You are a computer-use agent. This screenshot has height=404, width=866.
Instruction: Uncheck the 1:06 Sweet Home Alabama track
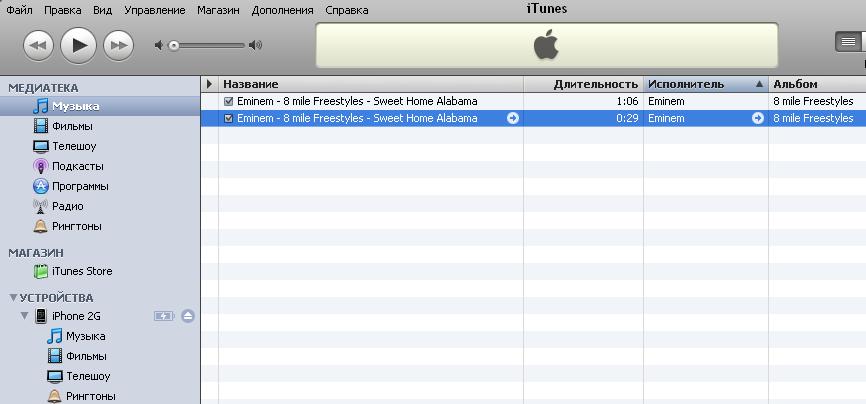pos(229,101)
